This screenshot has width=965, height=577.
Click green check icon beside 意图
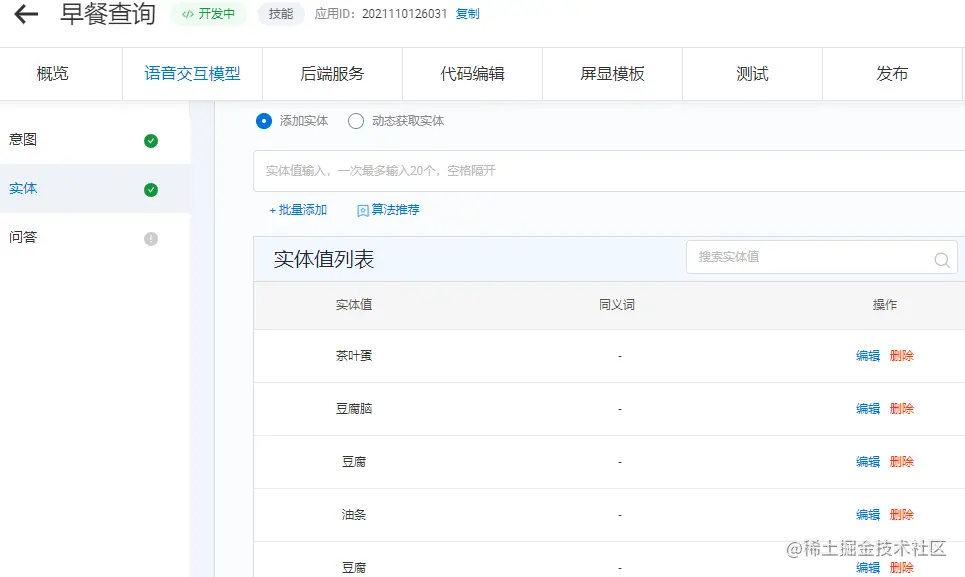[151, 141]
